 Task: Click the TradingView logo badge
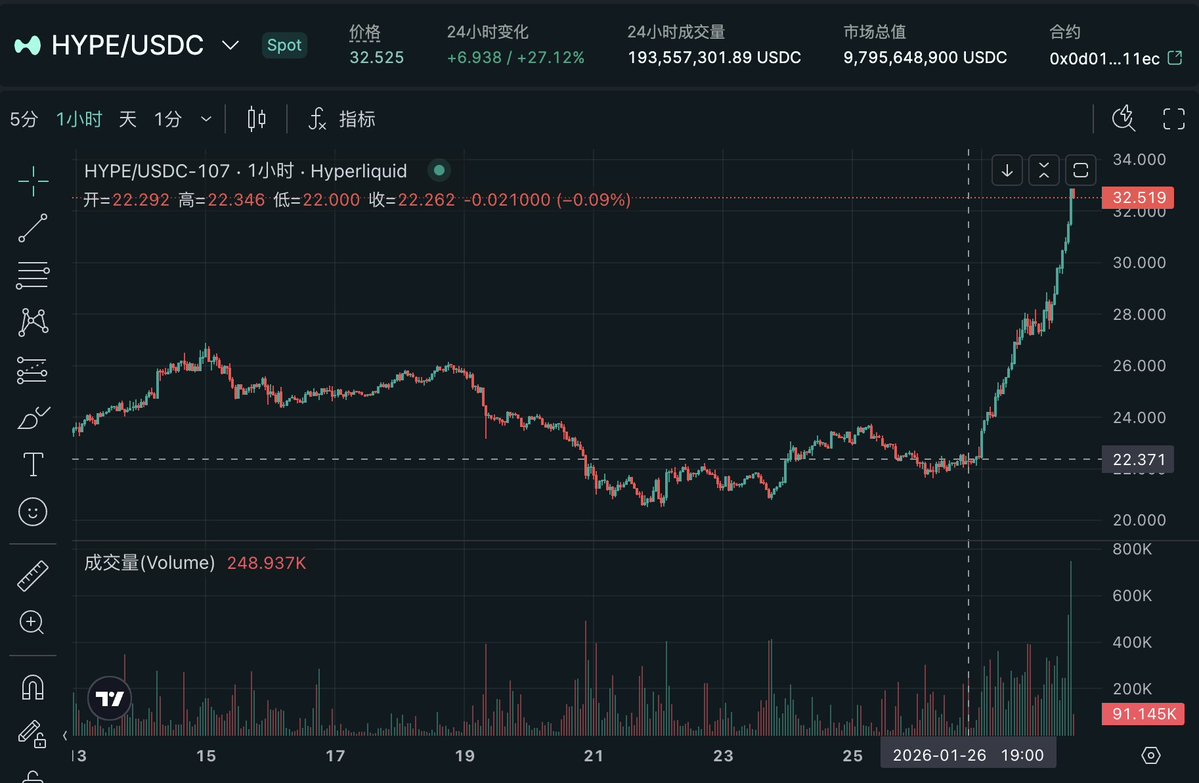109,698
